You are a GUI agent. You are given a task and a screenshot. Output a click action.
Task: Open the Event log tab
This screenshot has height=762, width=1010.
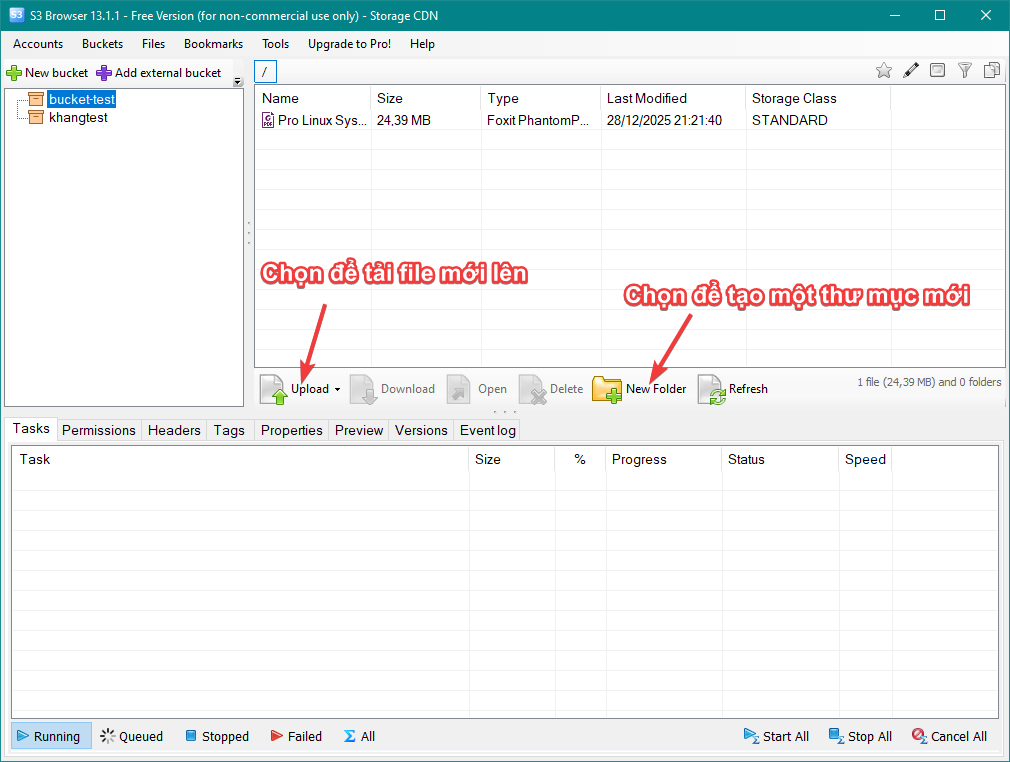487,430
